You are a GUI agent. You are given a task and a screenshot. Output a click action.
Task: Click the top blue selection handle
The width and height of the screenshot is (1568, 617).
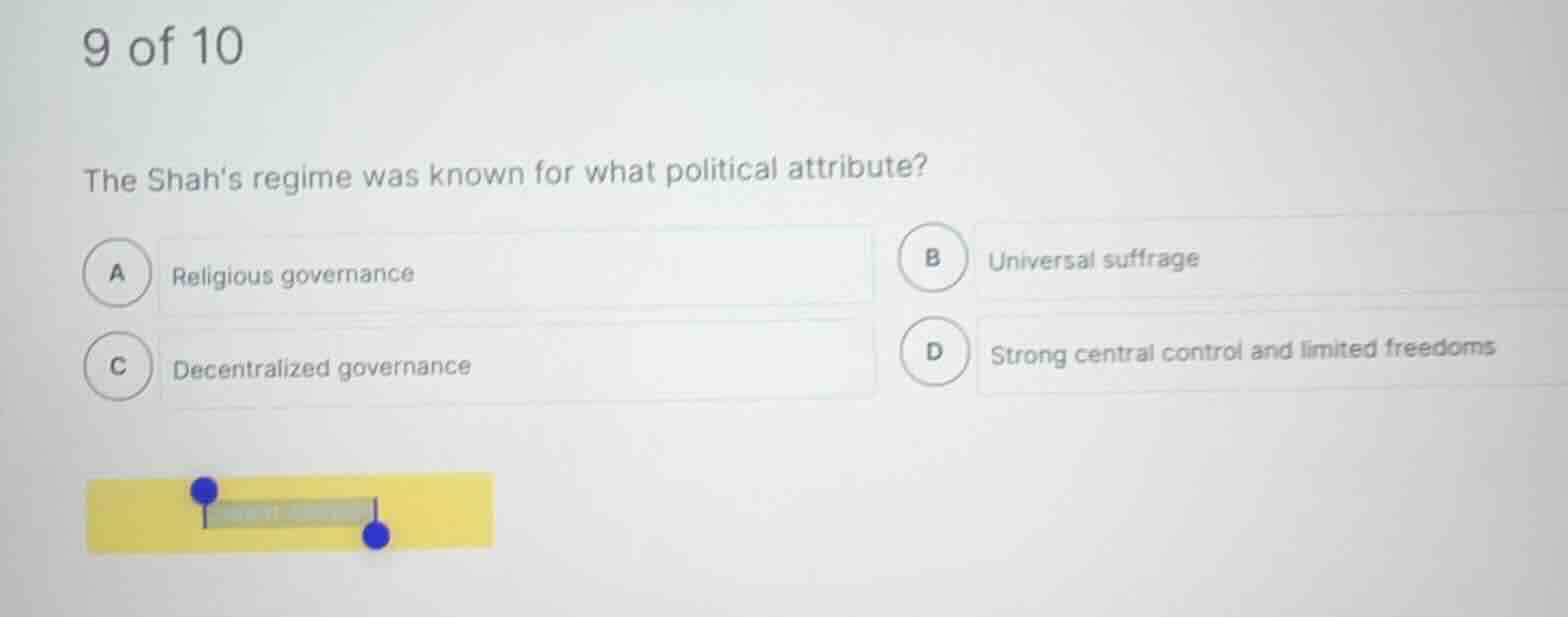coord(204,489)
